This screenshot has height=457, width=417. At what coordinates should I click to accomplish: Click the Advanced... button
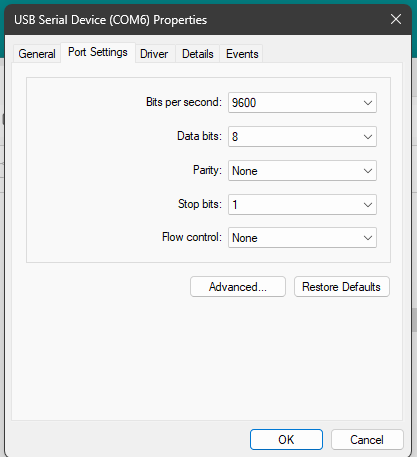coord(238,287)
